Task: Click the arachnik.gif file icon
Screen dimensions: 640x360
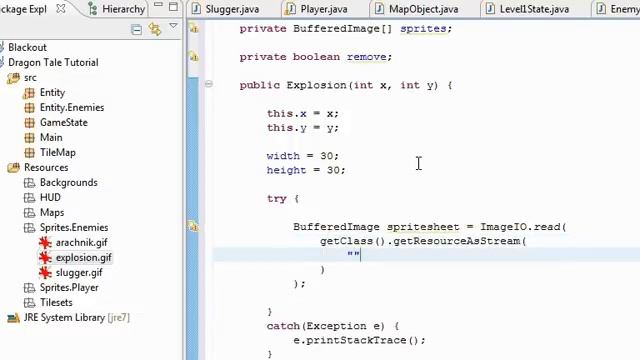Action: point(45,243)
